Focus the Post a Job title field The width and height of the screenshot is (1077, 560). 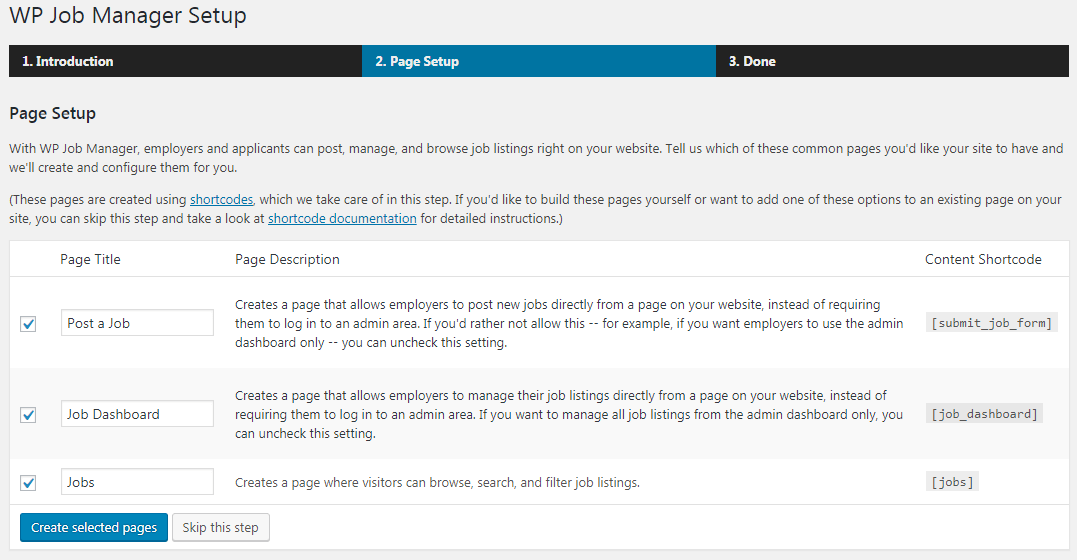tap(137, 323)
